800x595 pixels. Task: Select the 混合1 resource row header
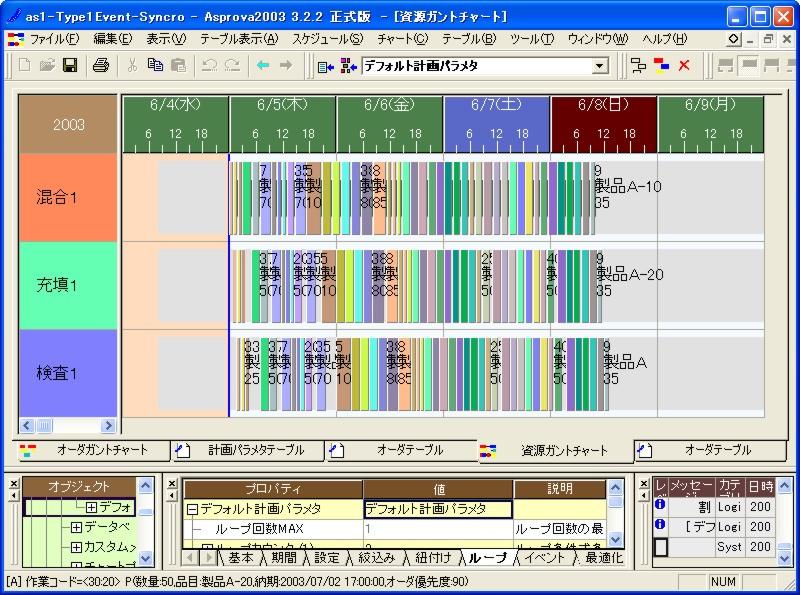pos(68,197)
